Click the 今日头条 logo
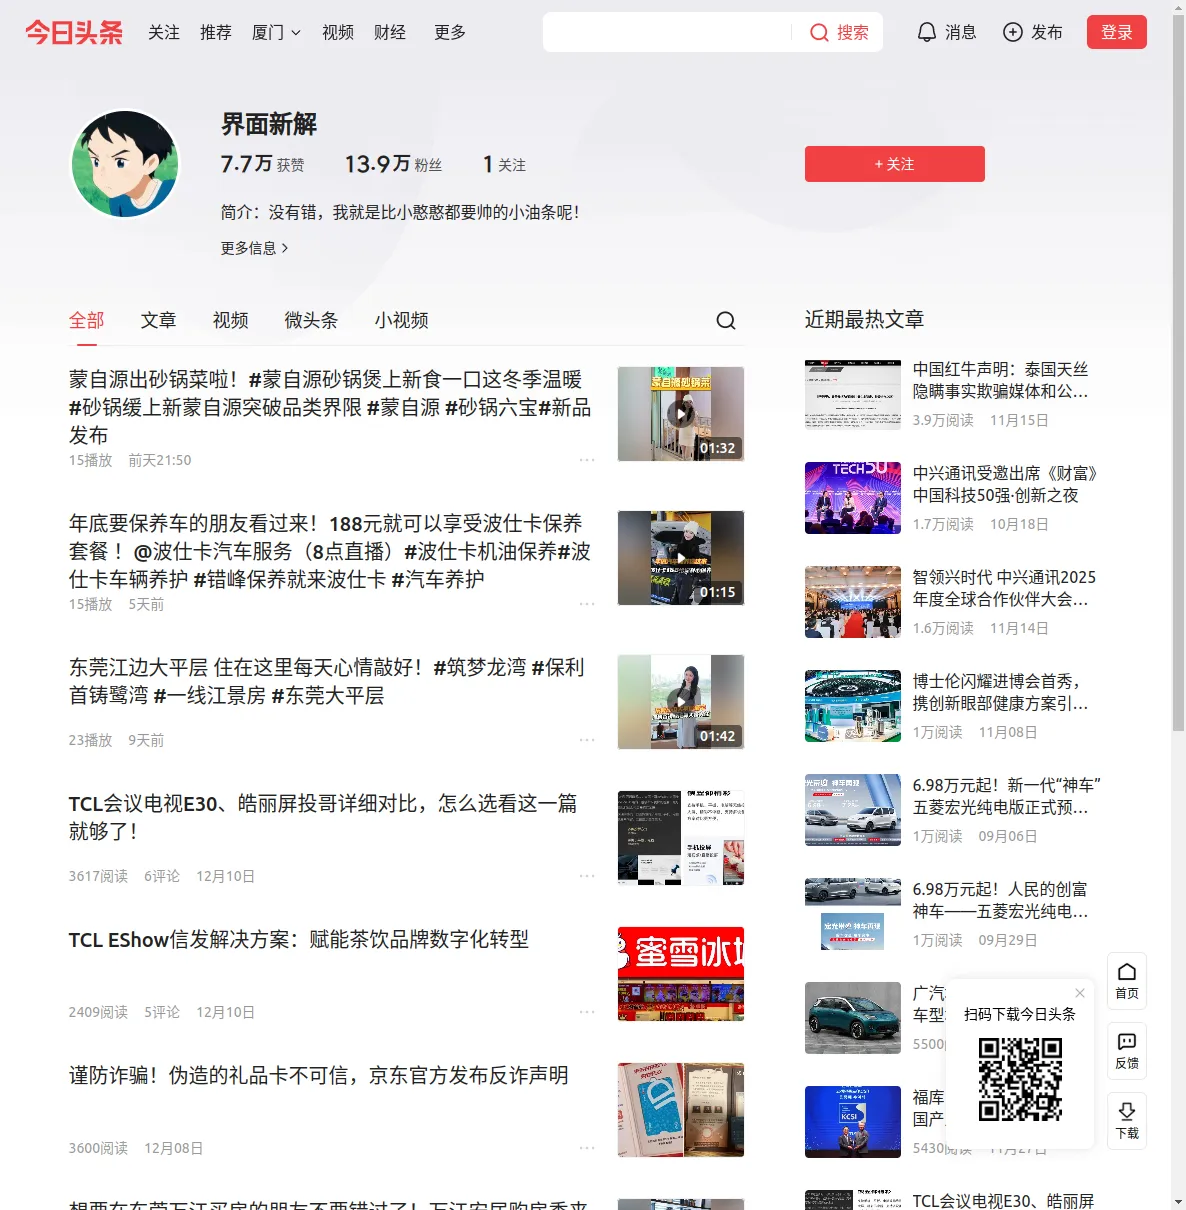Screen dimensions: 1186x1210 (x=74, y=32)
